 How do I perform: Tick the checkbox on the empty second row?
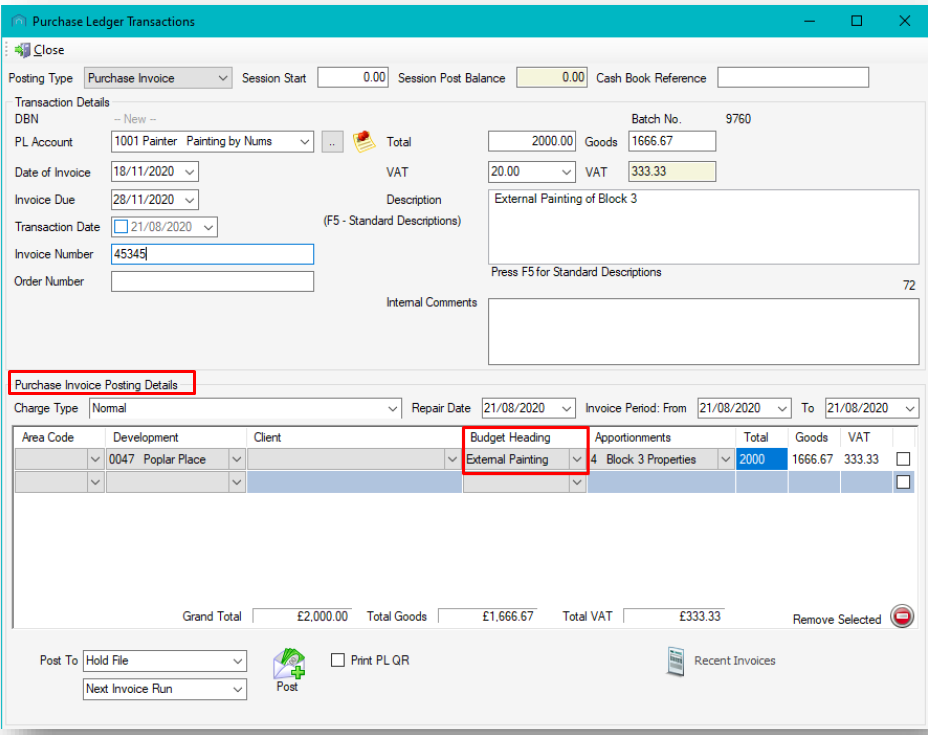(903, 482)
